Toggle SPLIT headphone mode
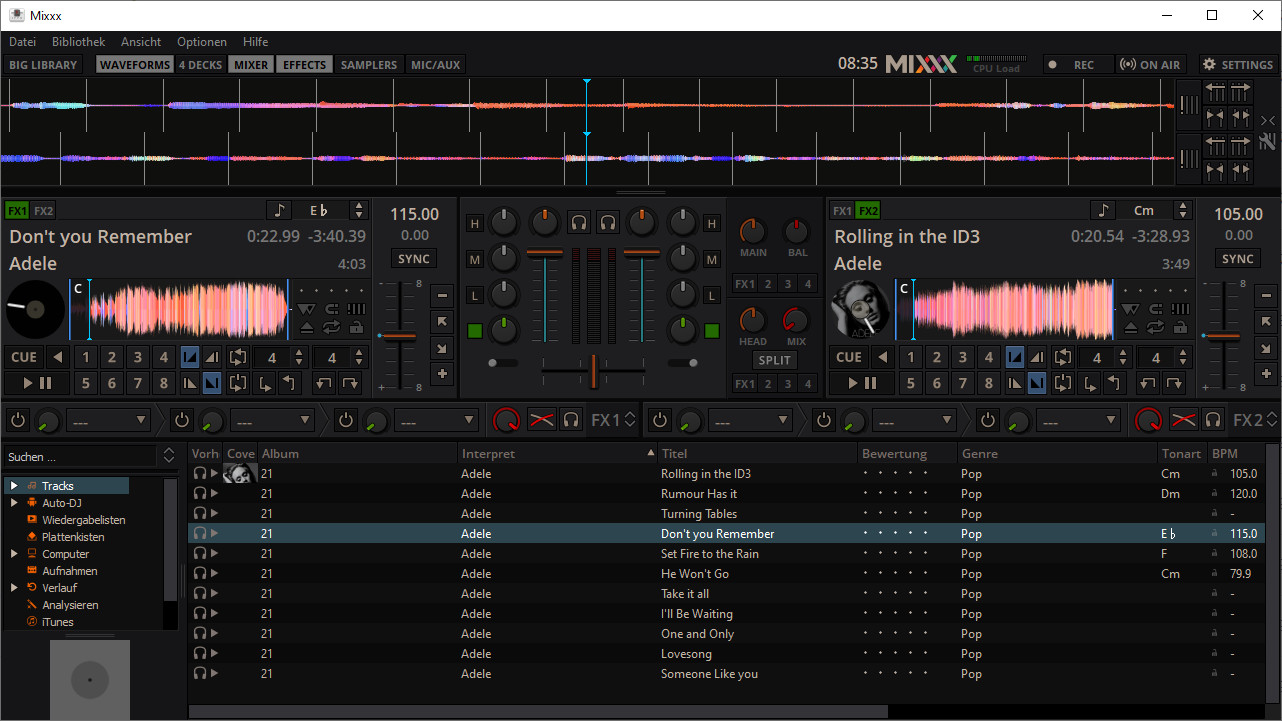1282x721 pixels. point(774,360)
